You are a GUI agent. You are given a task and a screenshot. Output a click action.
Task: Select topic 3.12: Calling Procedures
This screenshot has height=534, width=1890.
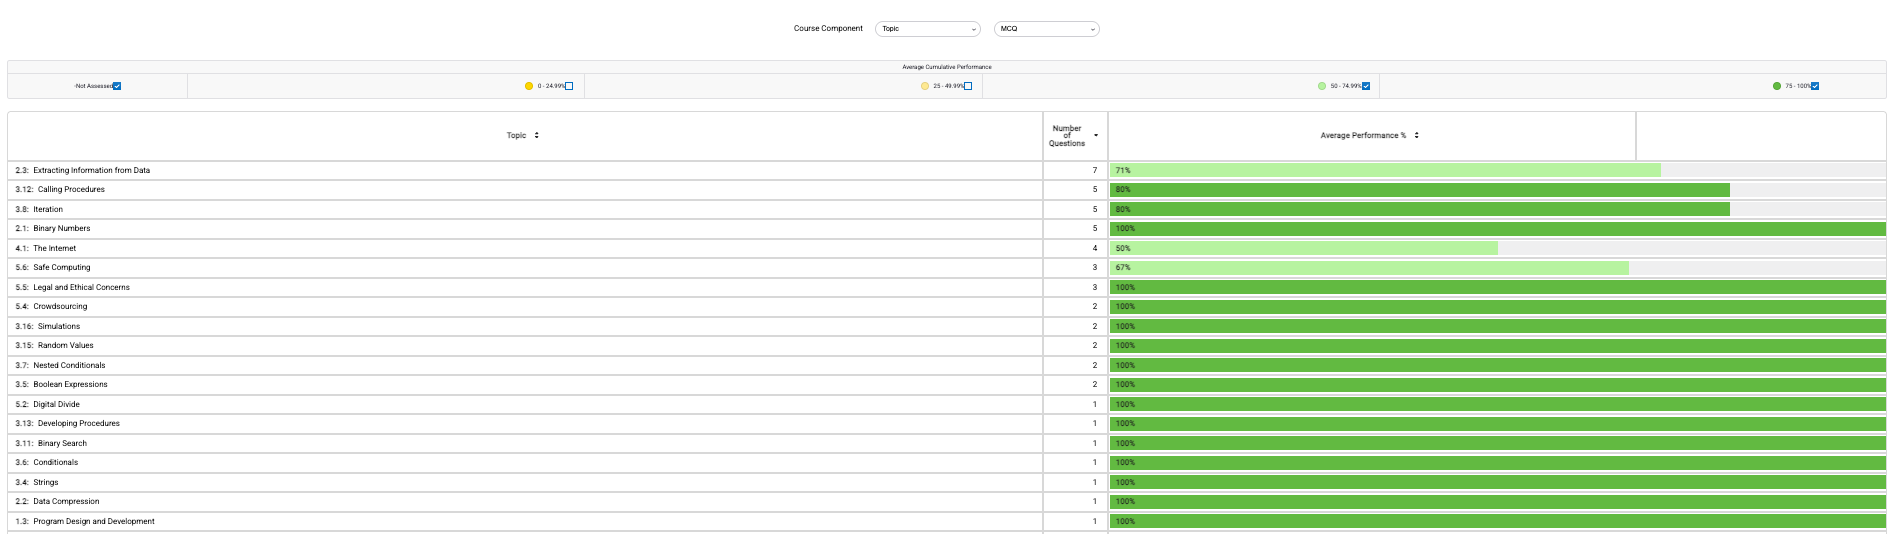point(60,189)
